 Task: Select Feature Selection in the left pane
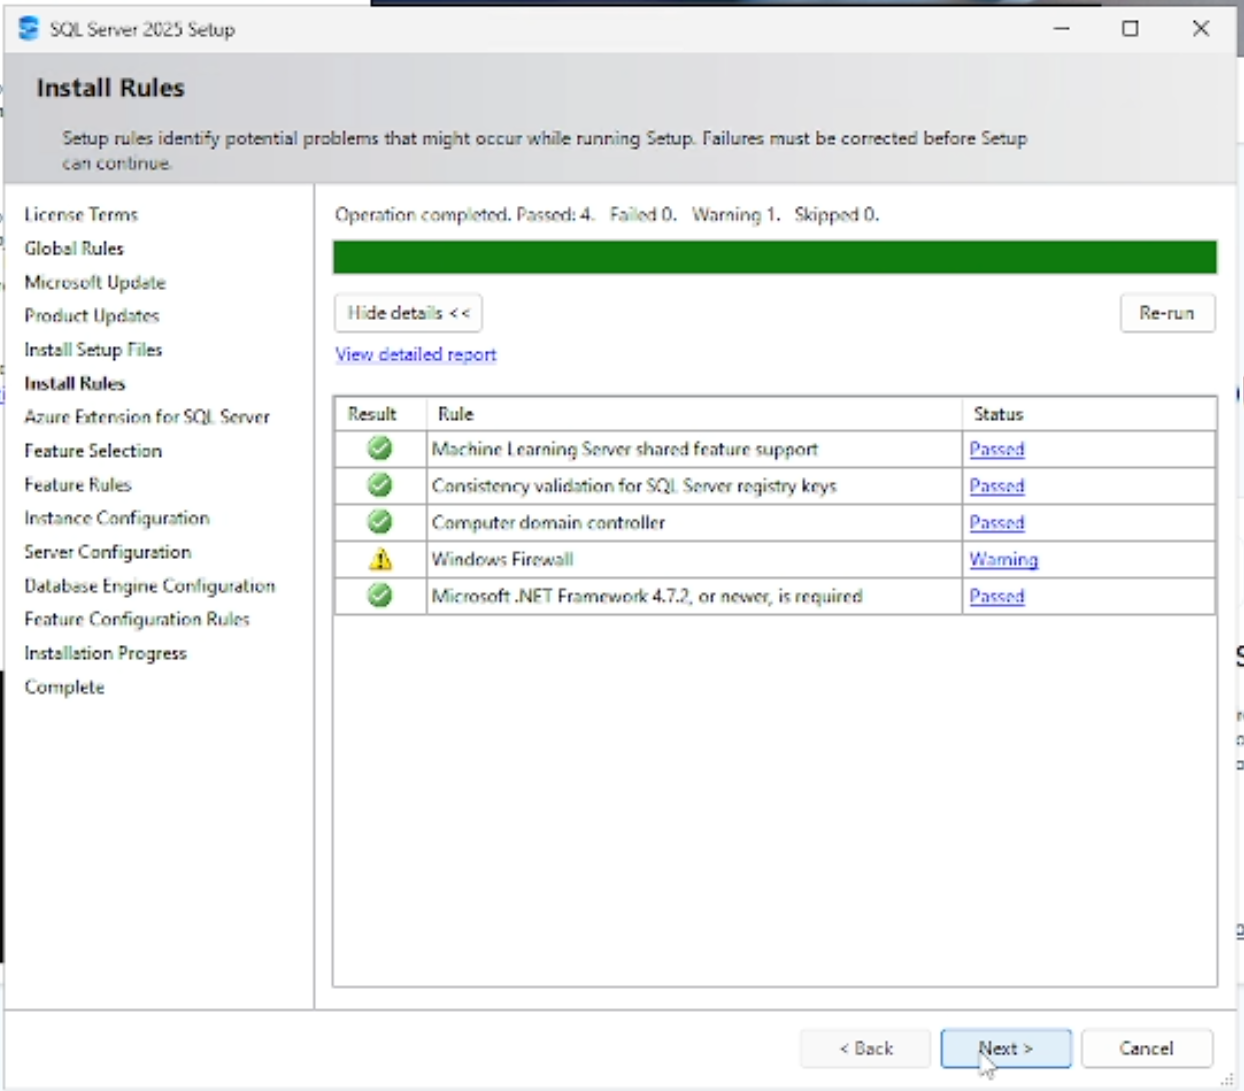pos(92,451)
